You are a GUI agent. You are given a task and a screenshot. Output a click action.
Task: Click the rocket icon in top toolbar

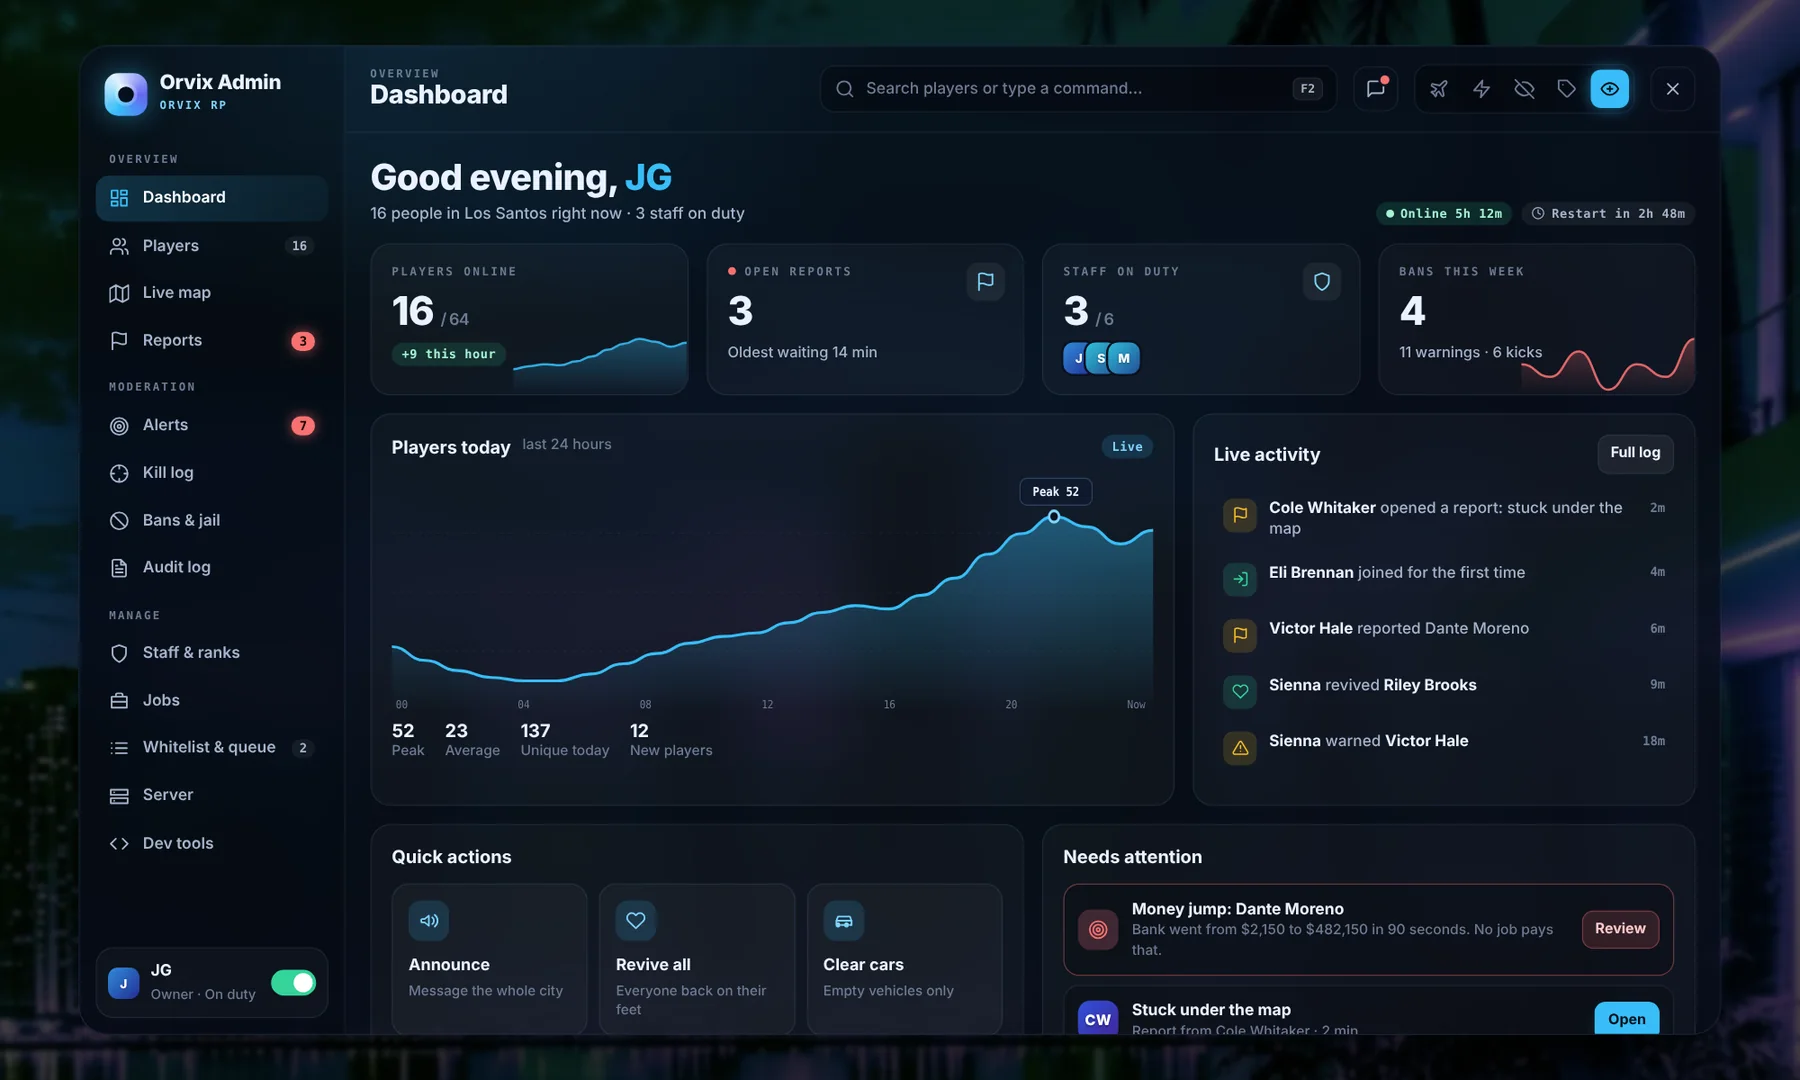[x=1439, y=89]
